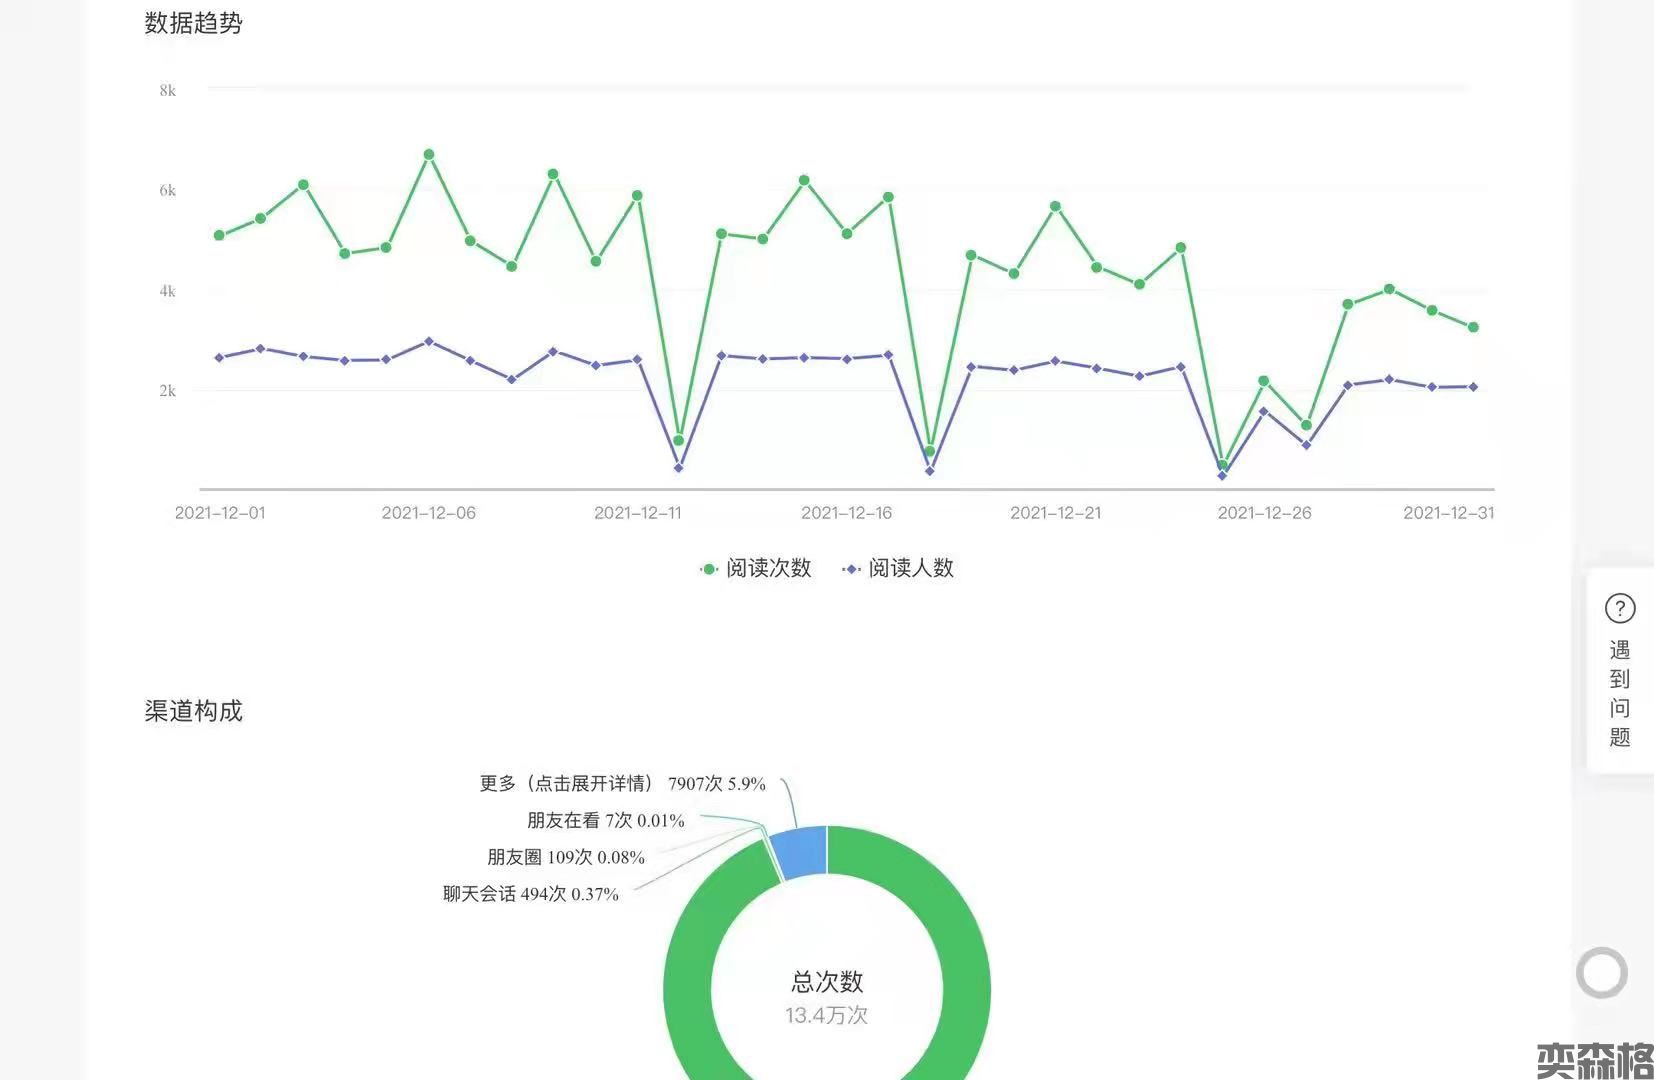The width and height of the screenshot is (1654, 1080).
Task: Click the question mark help icon
Action: [x=1619, y=608]
